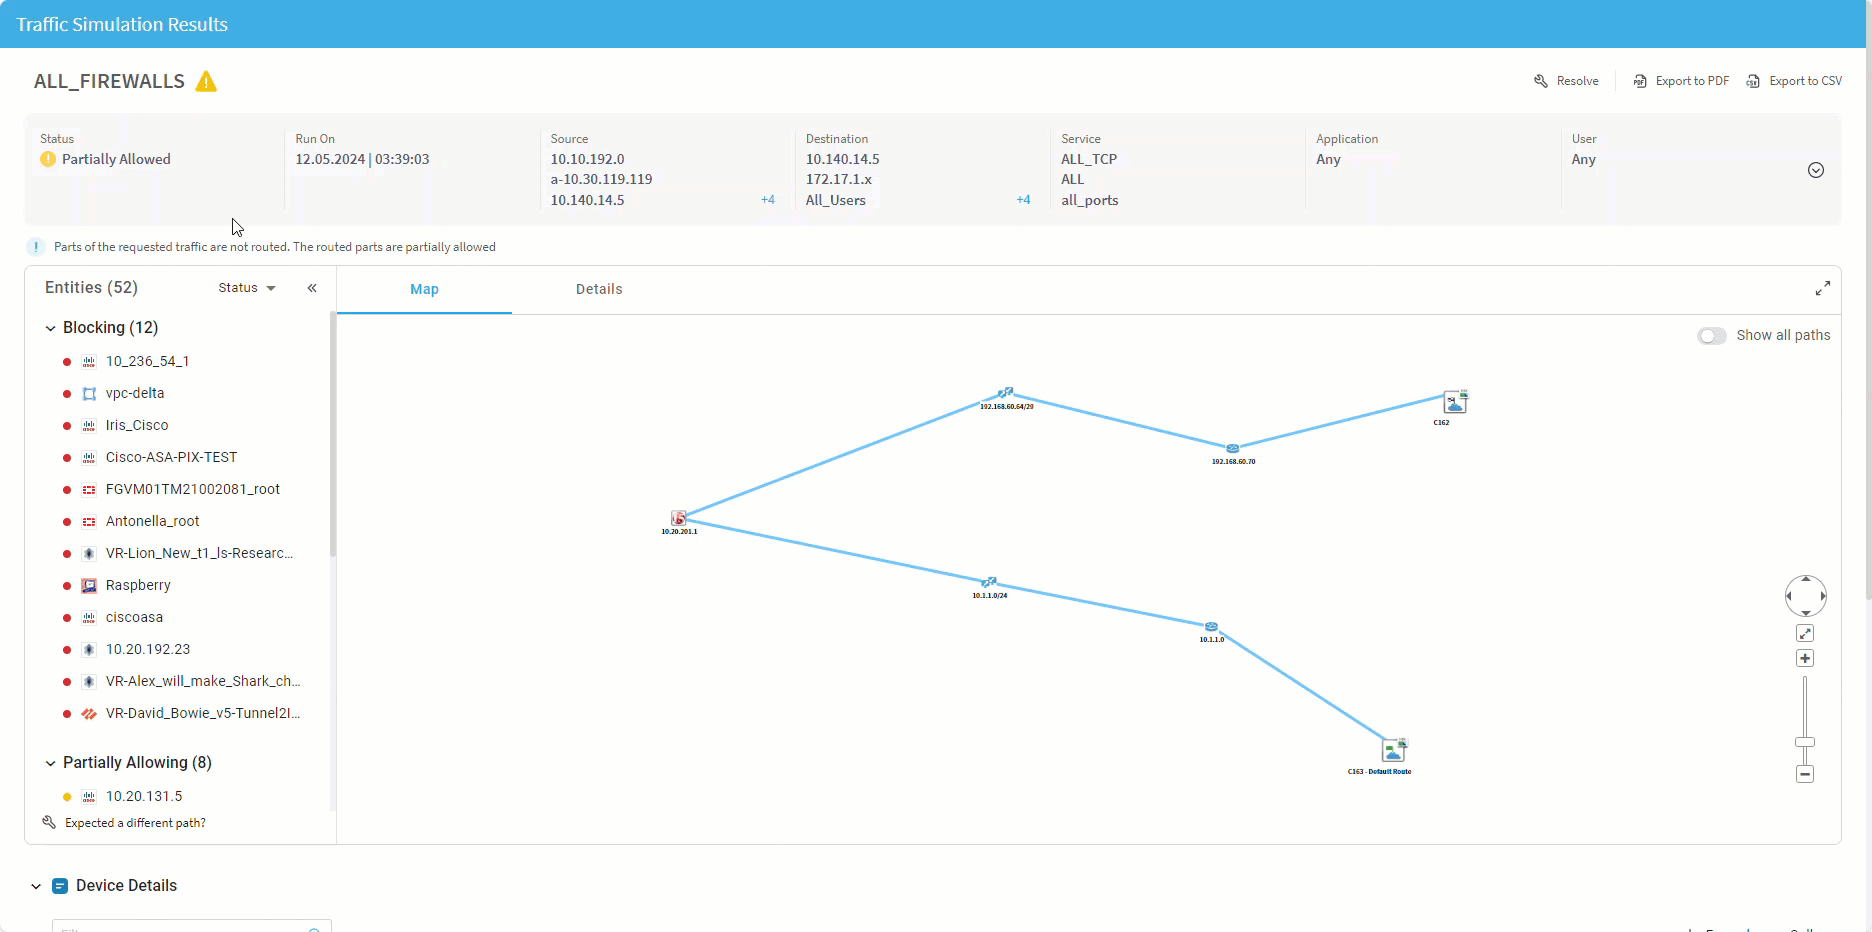Expand map to full screen
The height and width of the screenshot is (932, 1872).
[1822, 288]
